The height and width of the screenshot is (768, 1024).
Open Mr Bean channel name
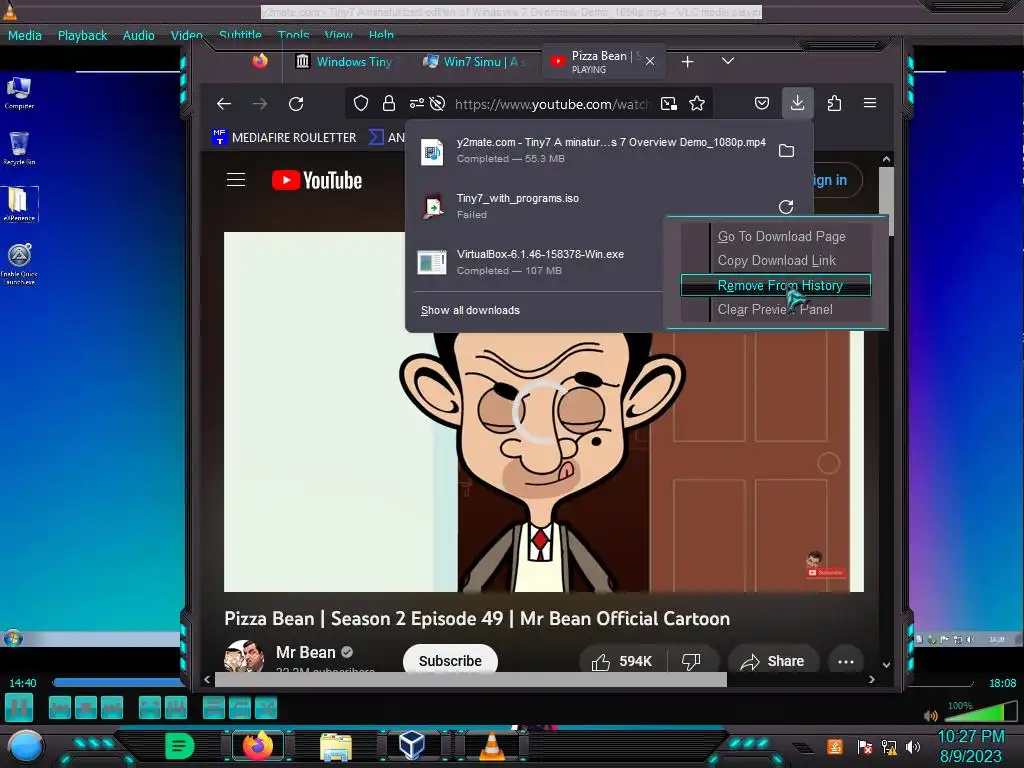click(x=306, y=652)
